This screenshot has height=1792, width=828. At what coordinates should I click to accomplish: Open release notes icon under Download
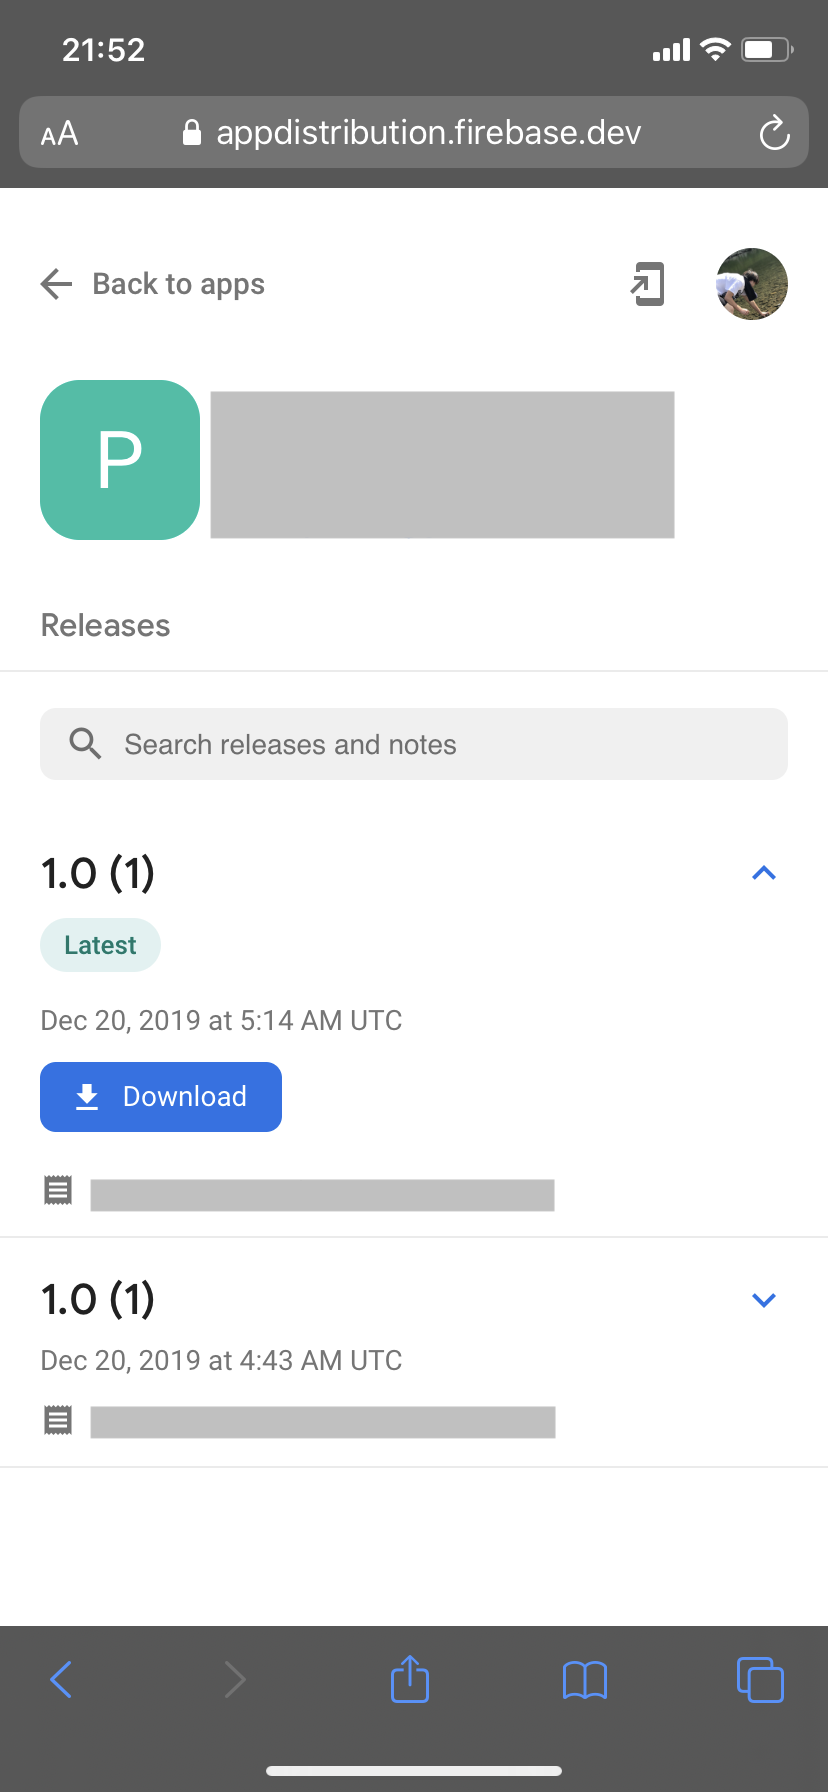coord(58,1191)
